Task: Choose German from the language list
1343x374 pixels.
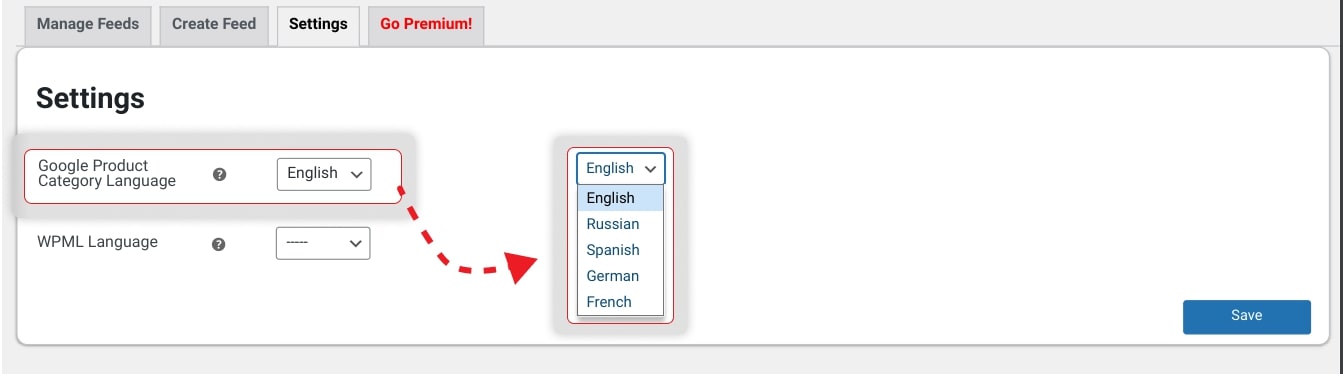Action: pyautogui.click(x=620, y=276)
